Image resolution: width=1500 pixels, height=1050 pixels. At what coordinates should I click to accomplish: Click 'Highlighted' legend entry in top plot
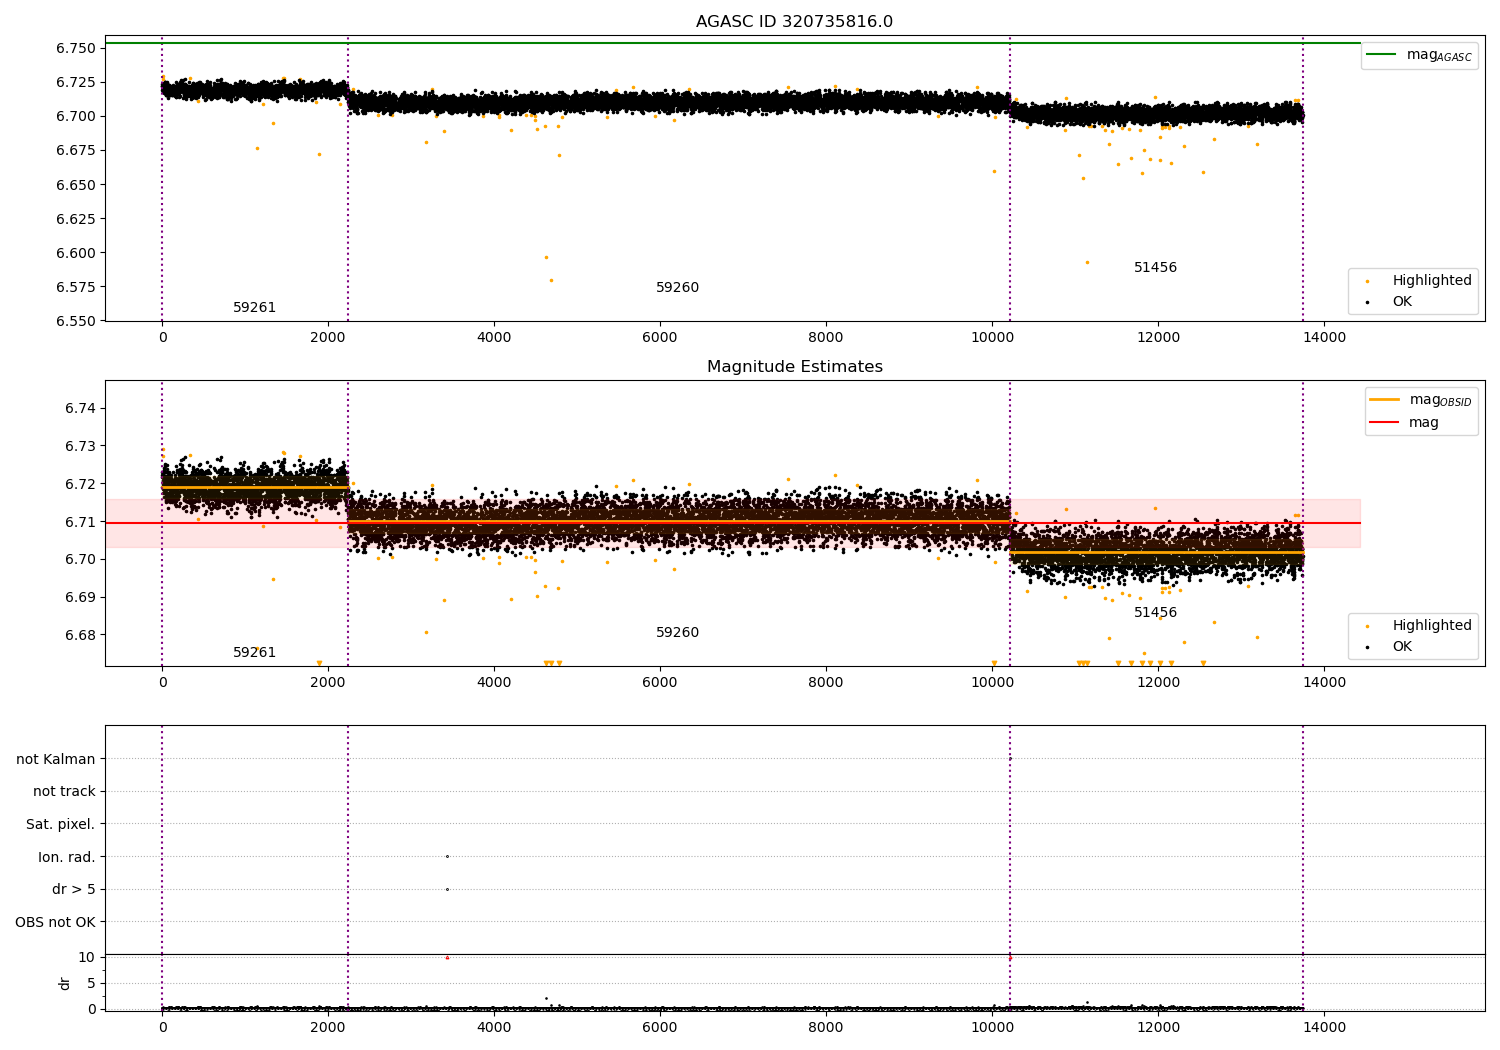[1419, 281]
